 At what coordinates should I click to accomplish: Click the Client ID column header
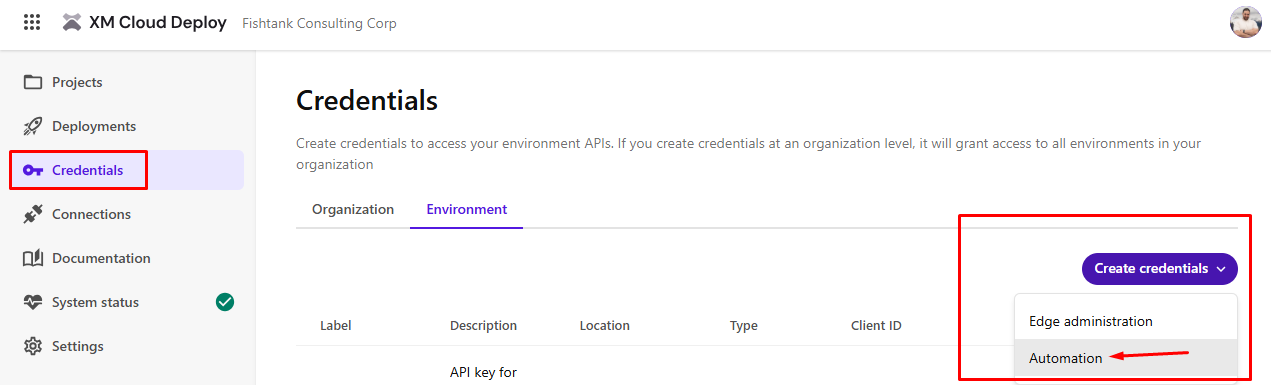876,325
